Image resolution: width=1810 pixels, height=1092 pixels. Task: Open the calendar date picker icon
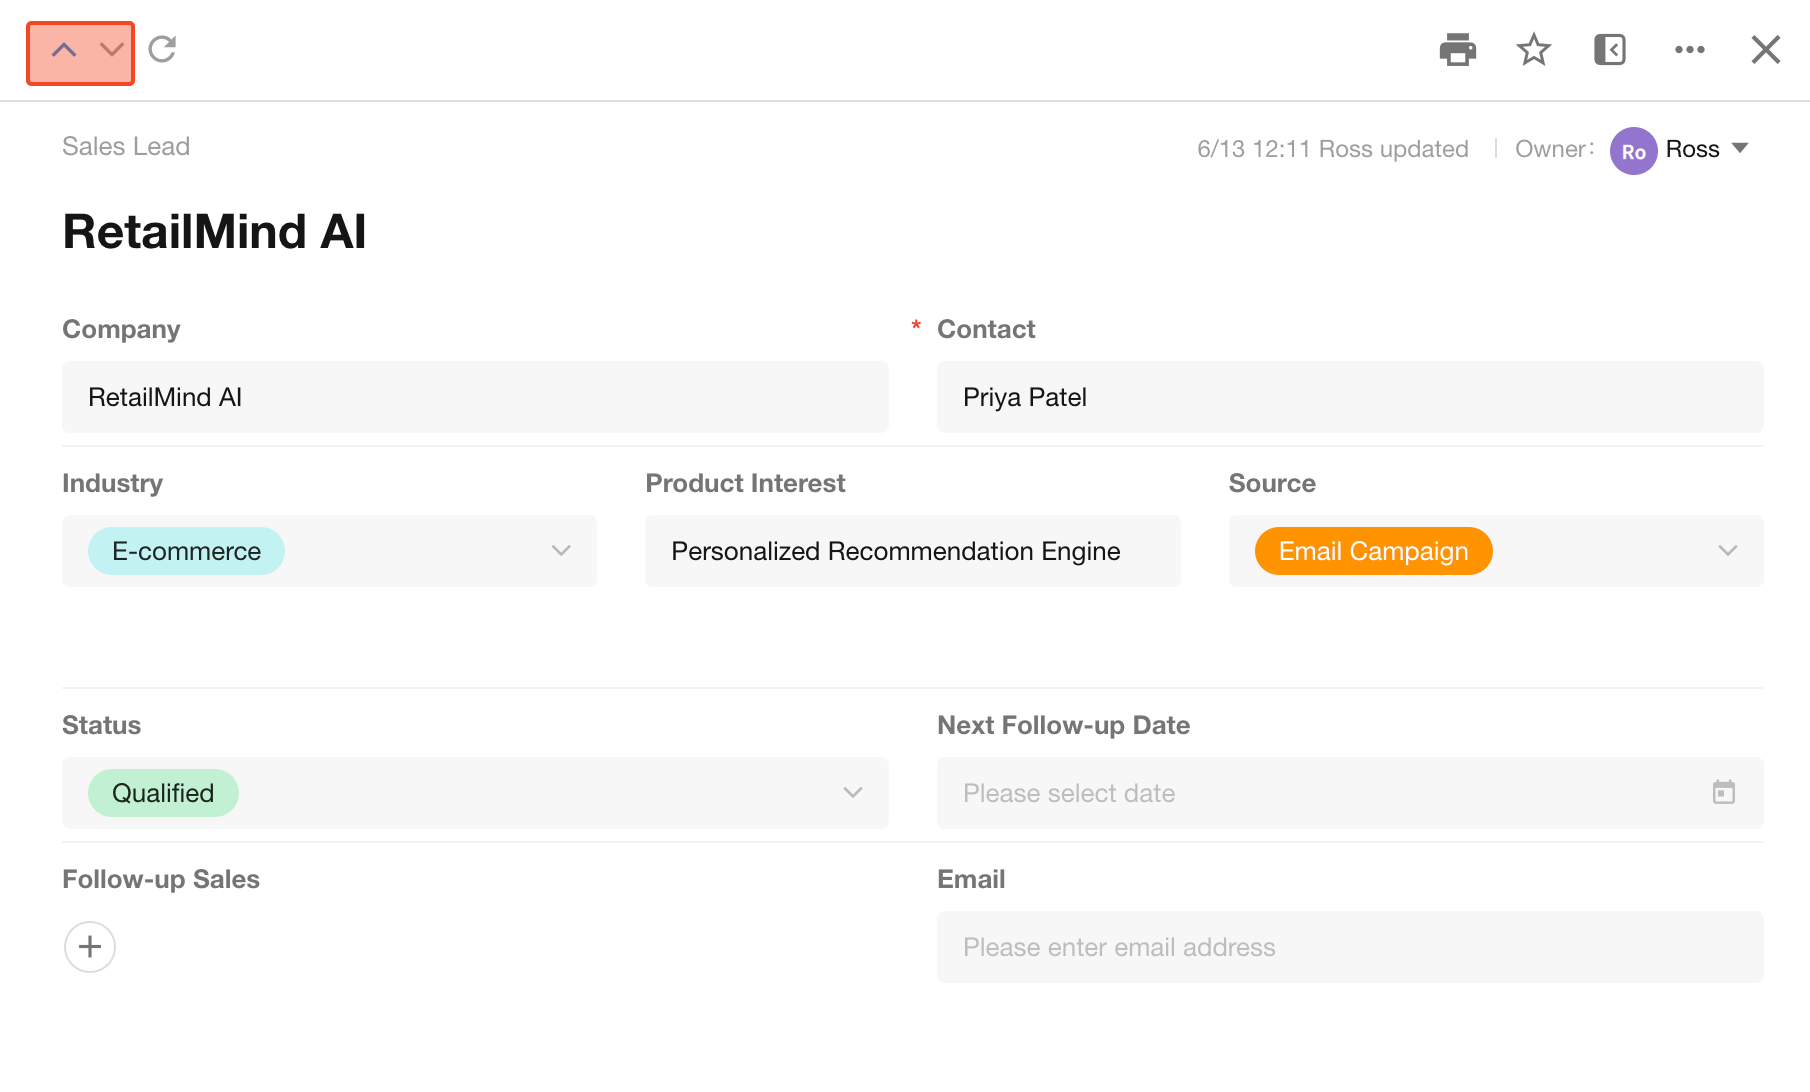(x=1723, y=793)
